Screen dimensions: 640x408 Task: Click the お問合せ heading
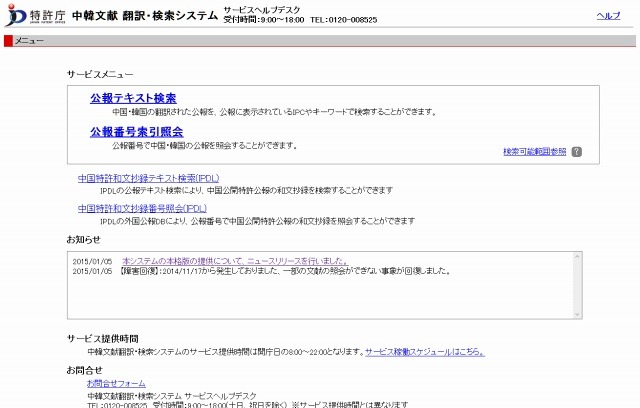click(84, 370)
